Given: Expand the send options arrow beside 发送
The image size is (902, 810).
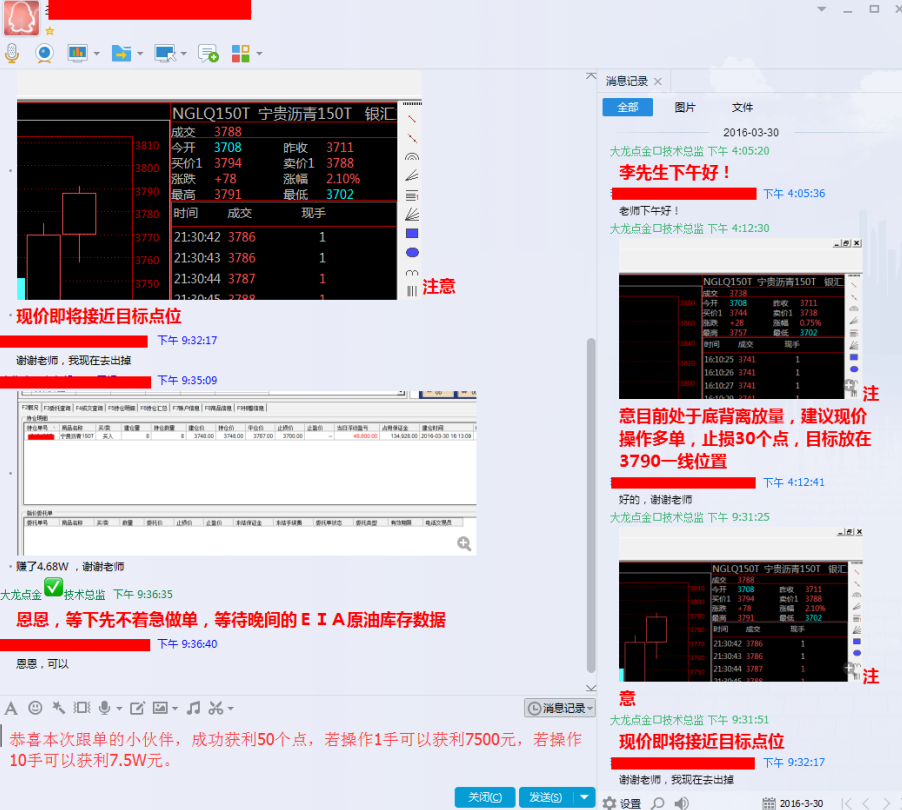Looking at the screenshot, I should [585, 797].
